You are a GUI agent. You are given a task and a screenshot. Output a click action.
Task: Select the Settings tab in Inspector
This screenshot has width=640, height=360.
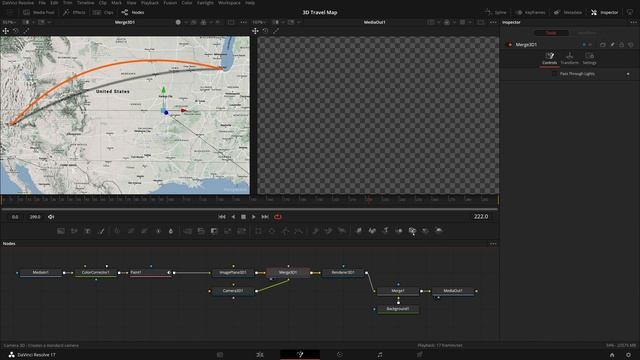[589, 58]
